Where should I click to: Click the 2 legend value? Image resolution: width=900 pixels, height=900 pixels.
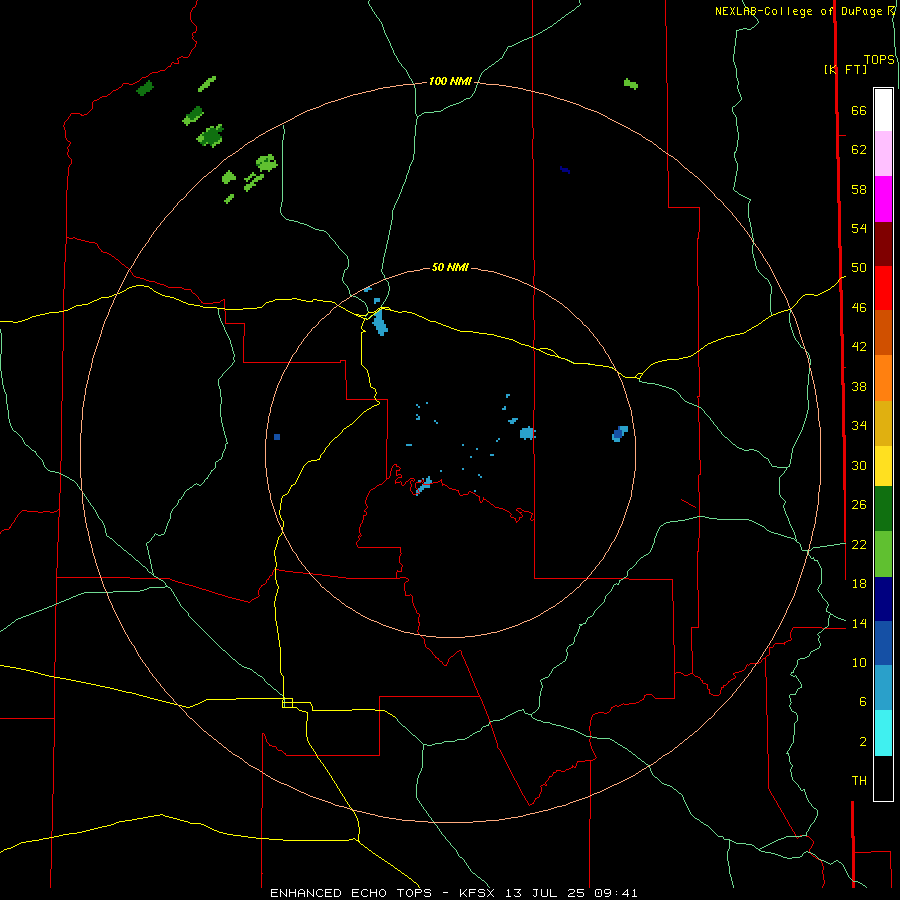point(863,742)
